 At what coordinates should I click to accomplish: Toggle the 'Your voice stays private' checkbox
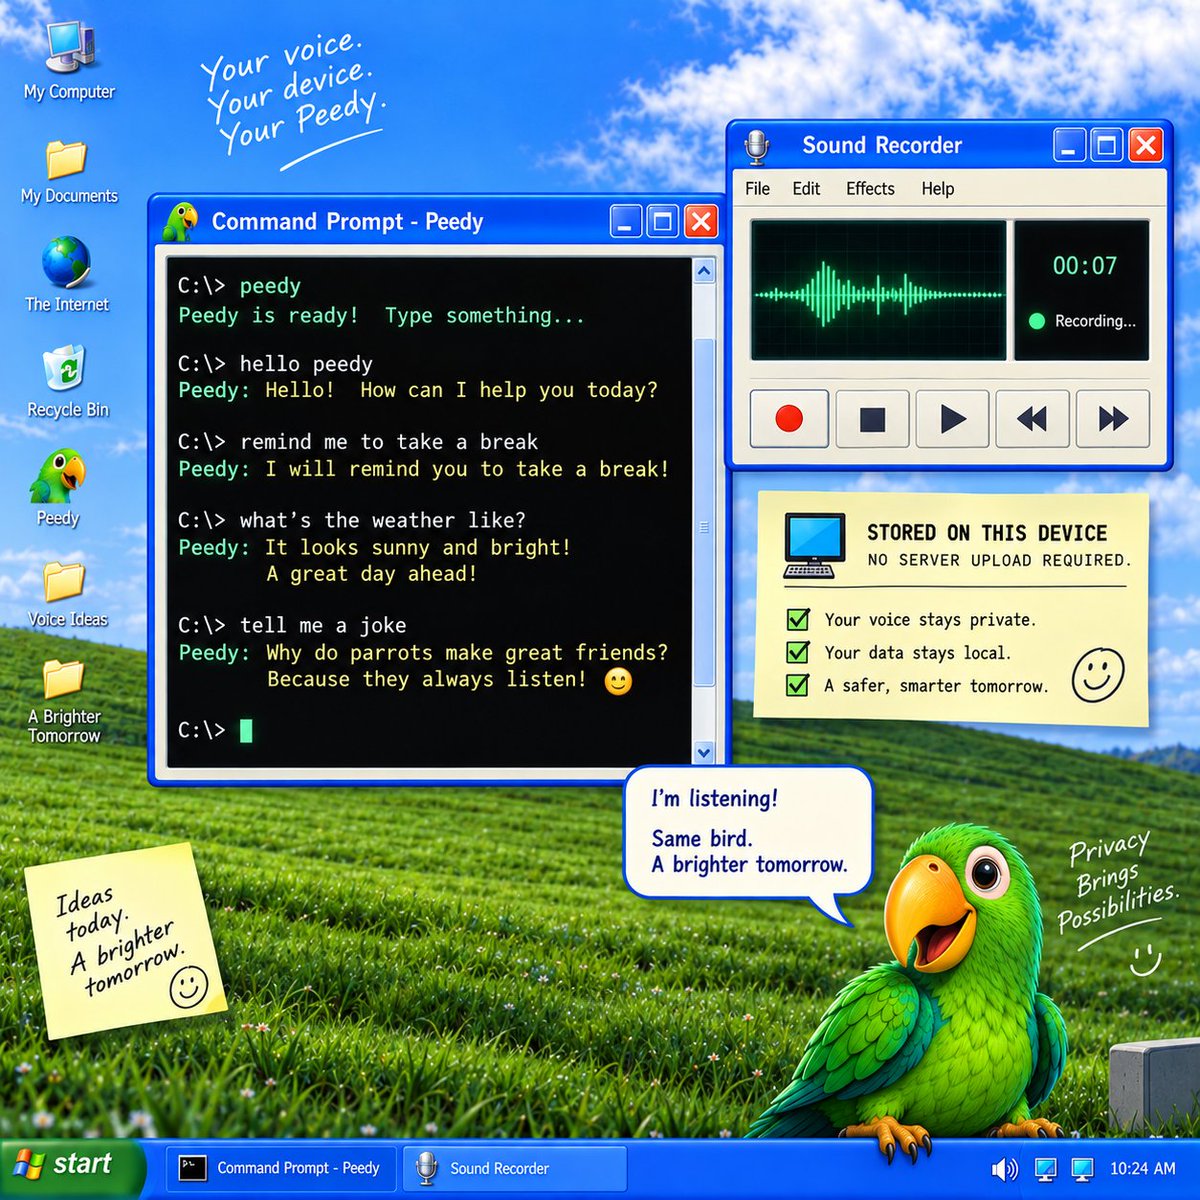point(798,619)
